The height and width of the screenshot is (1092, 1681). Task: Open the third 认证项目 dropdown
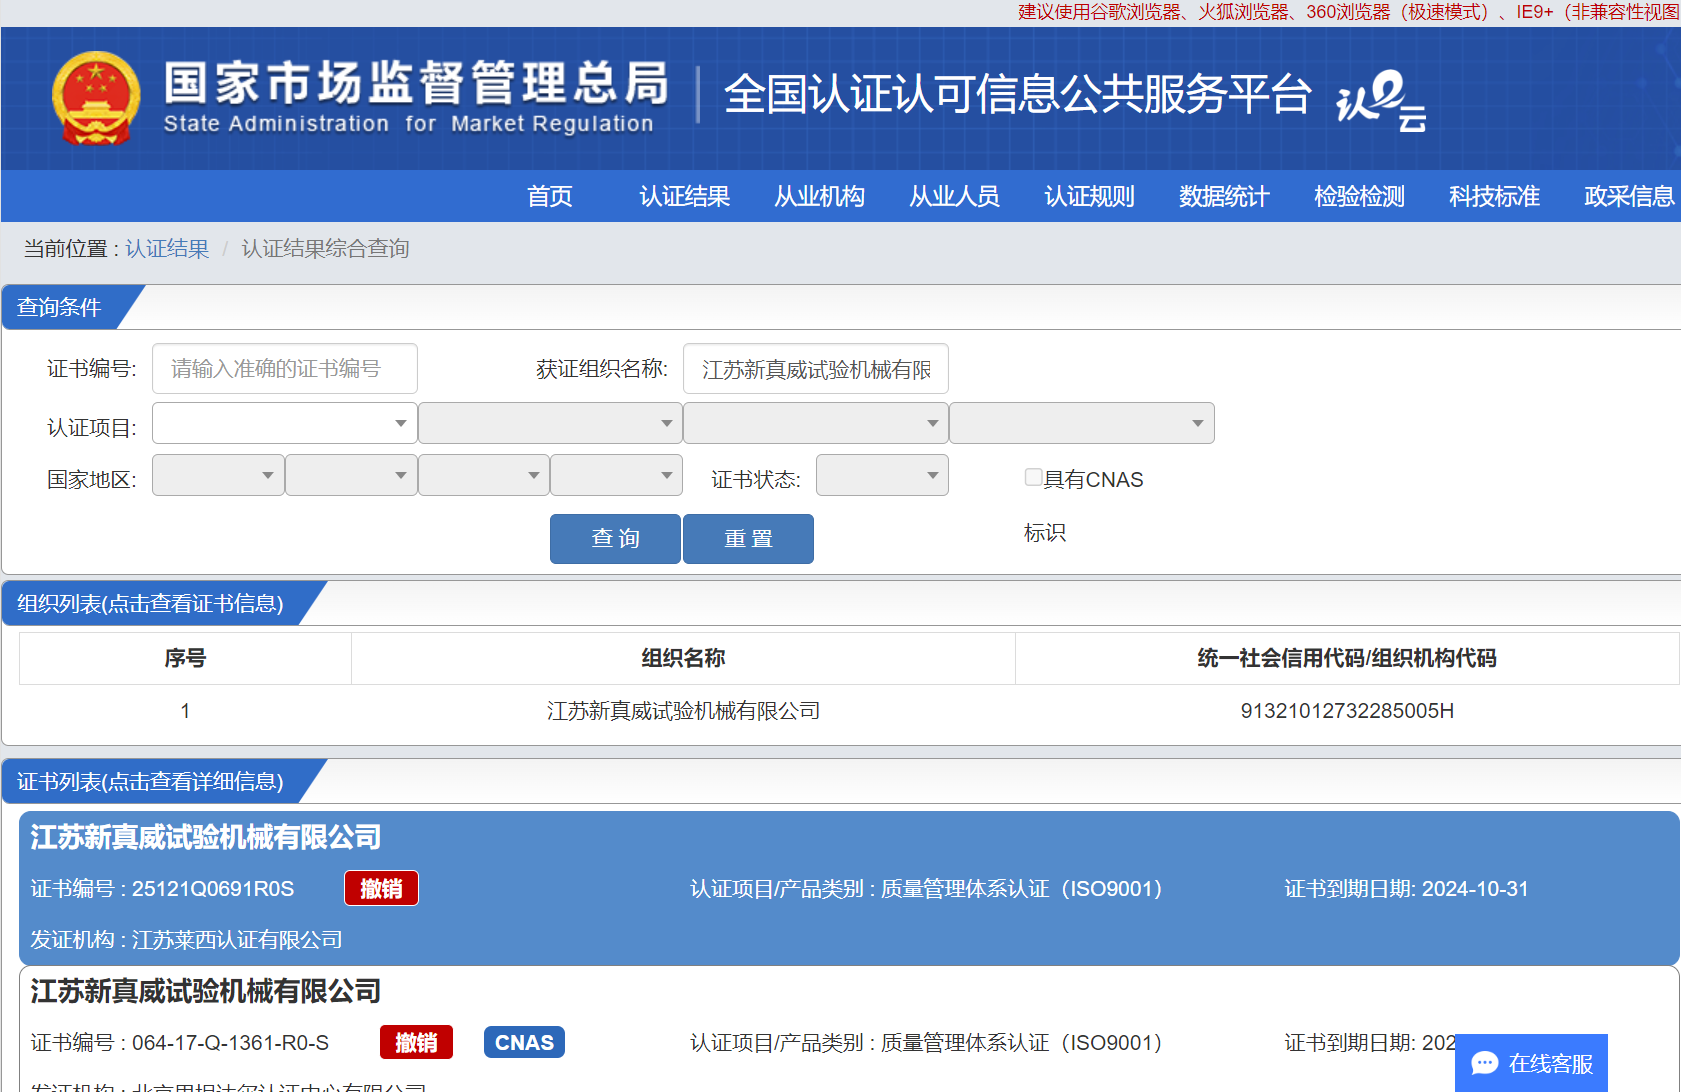(x=816, y=423)
